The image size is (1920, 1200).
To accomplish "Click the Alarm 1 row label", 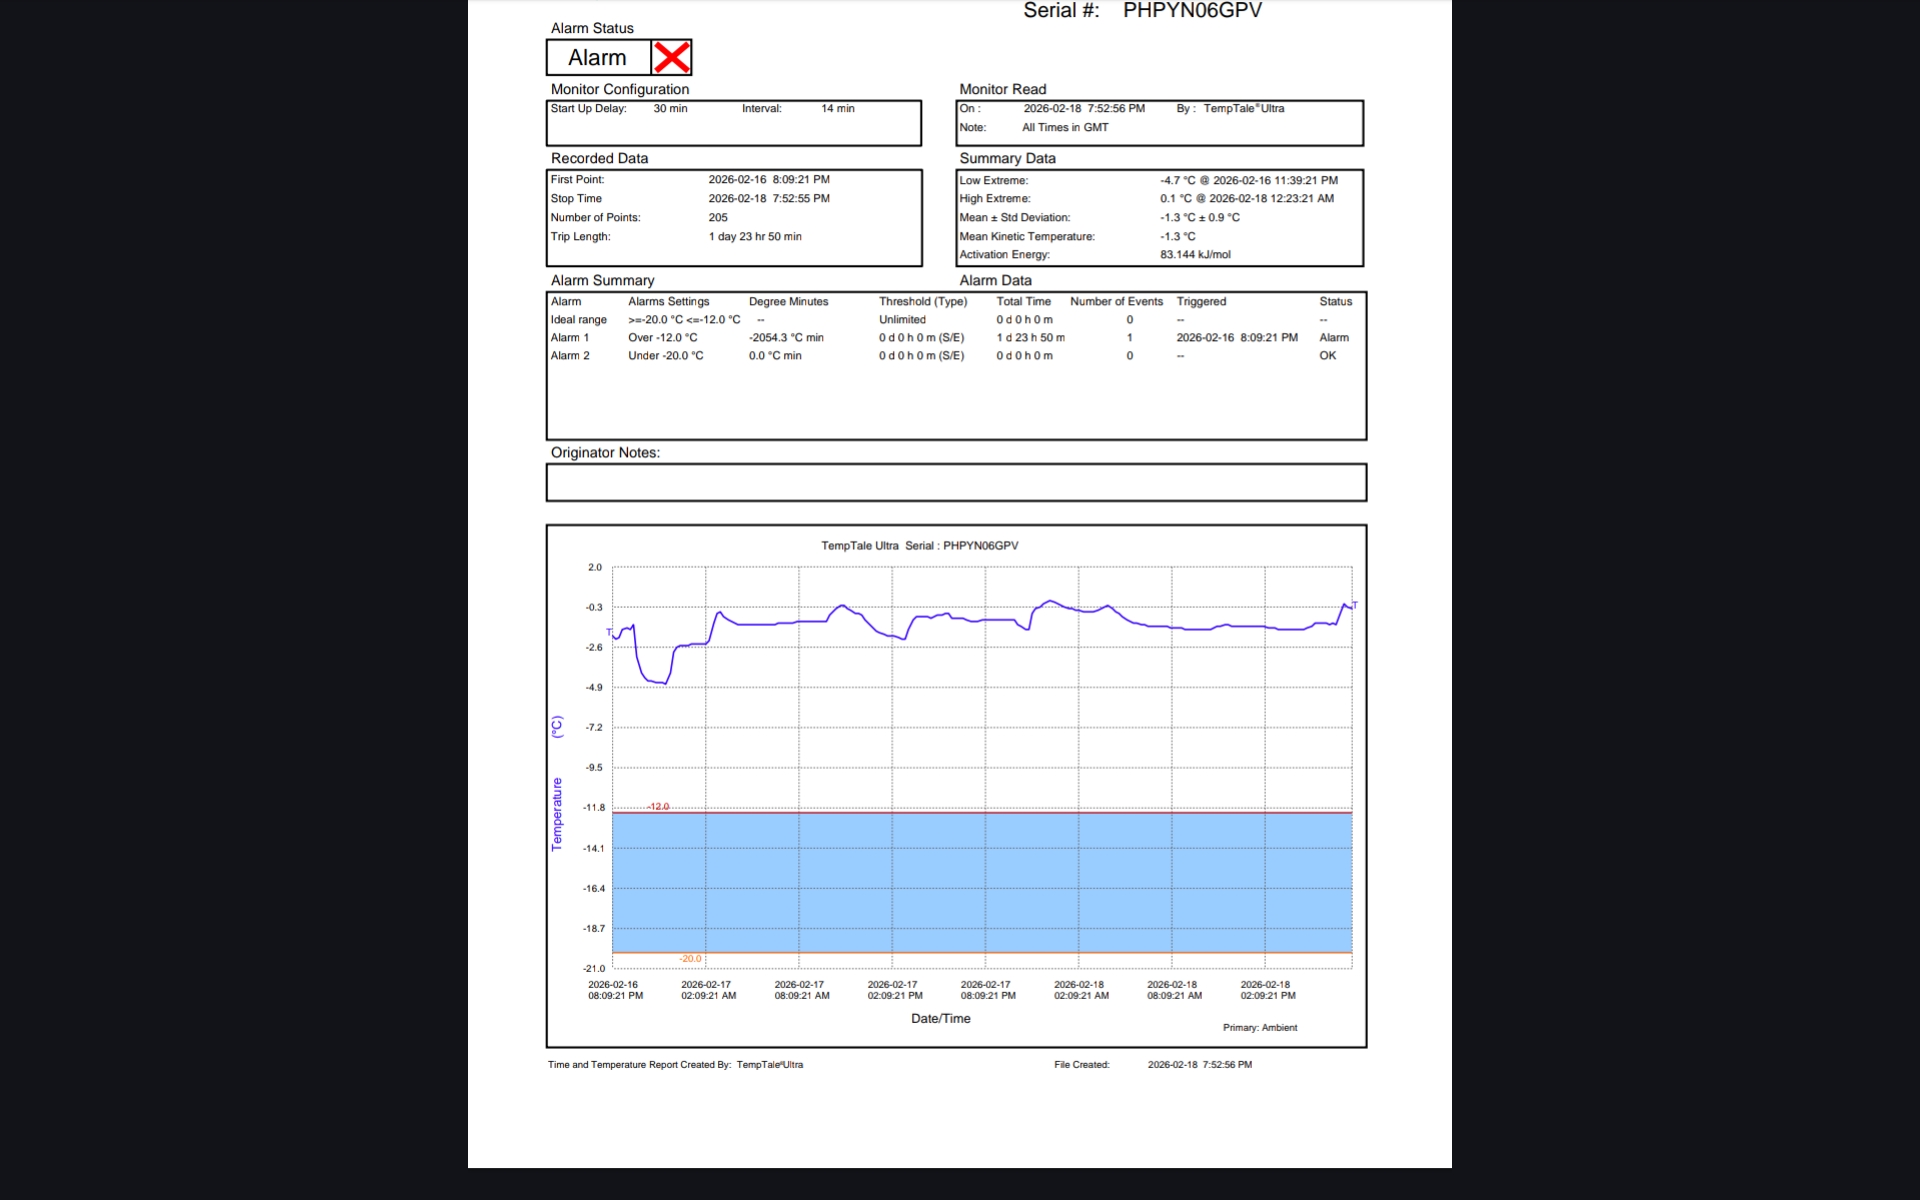I will click(x=569, y=338).
